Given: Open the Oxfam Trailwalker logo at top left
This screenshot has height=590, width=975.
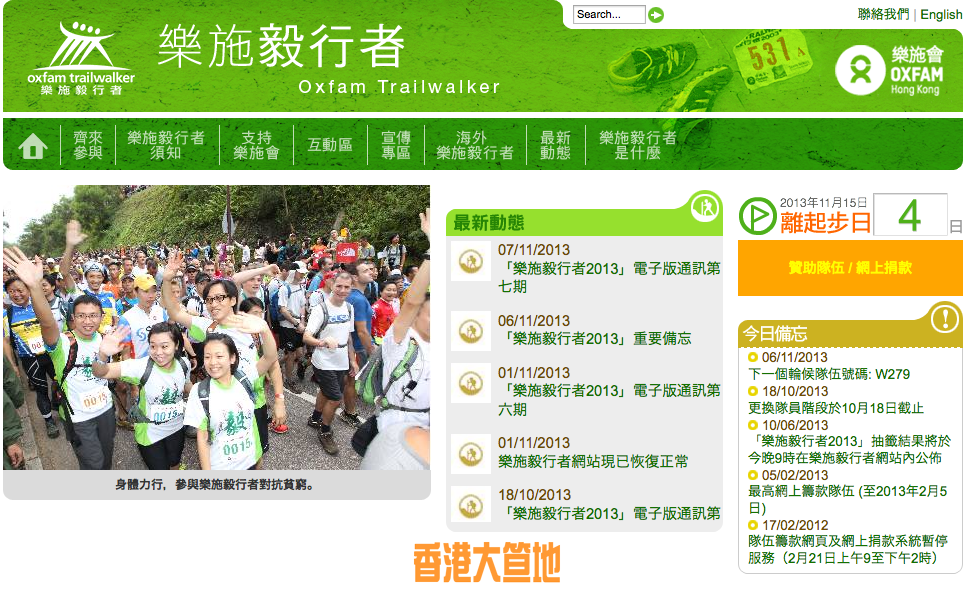Looking at the screenshot, I should click(81, 58).
